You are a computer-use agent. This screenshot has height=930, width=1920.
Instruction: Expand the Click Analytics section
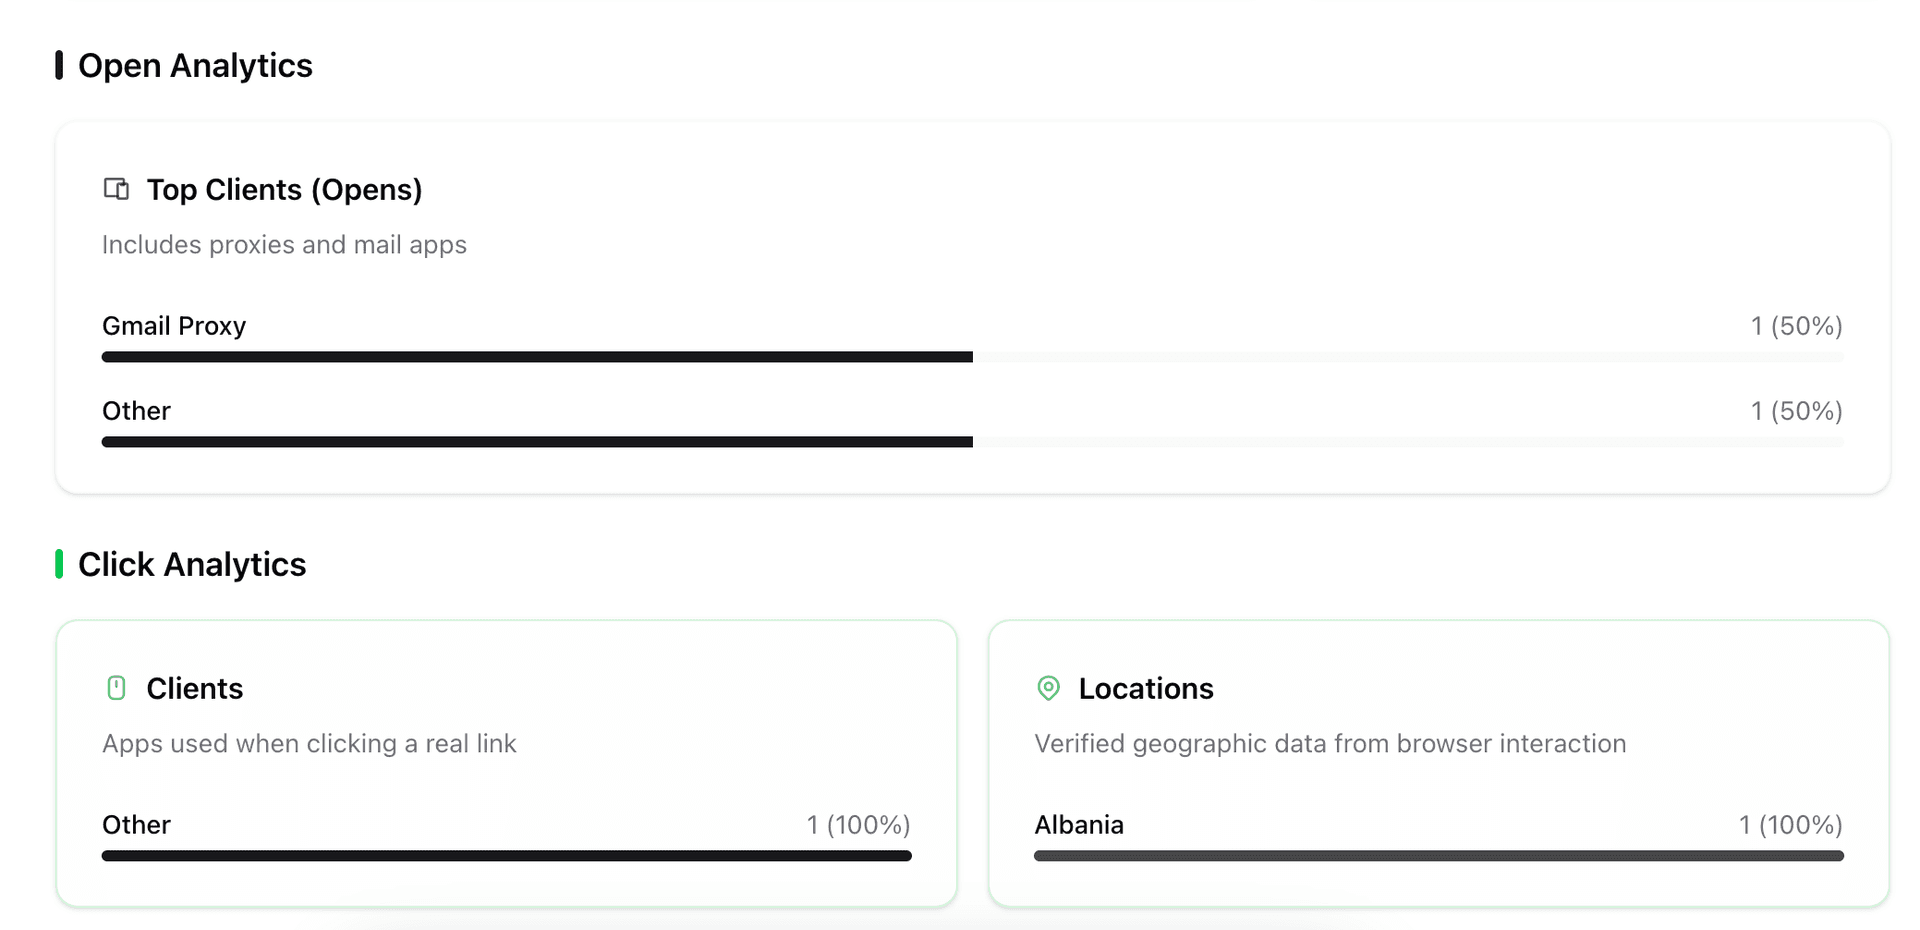click(x=193, y=564)
